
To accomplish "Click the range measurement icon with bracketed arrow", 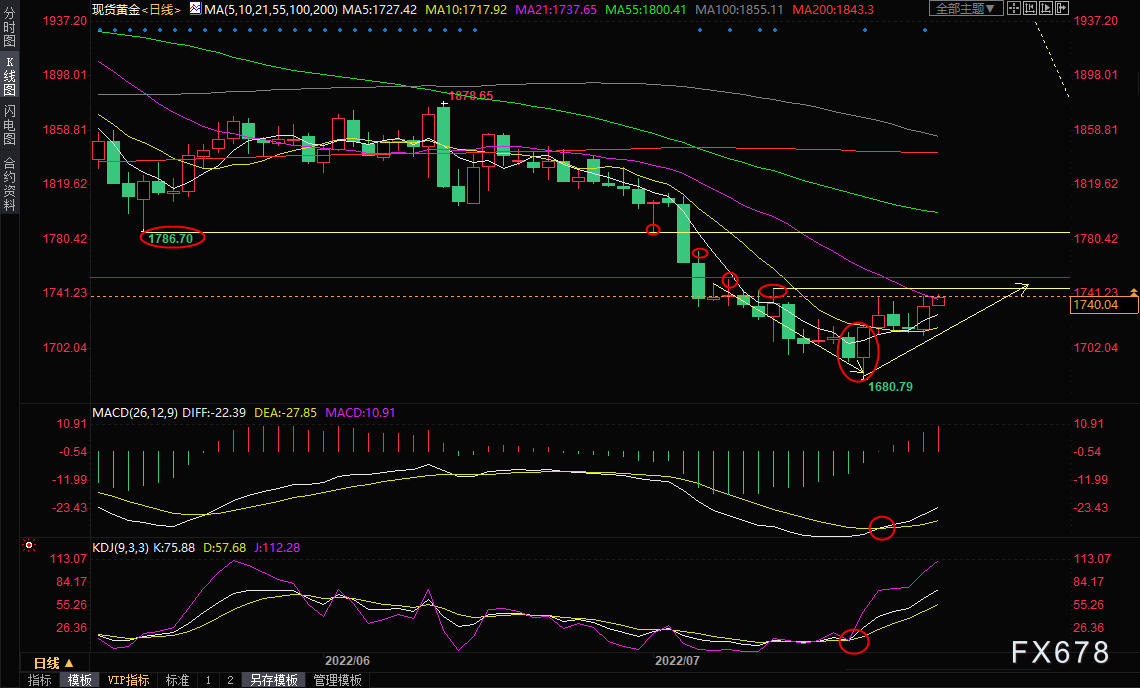I will click(x=1030, y=9).
